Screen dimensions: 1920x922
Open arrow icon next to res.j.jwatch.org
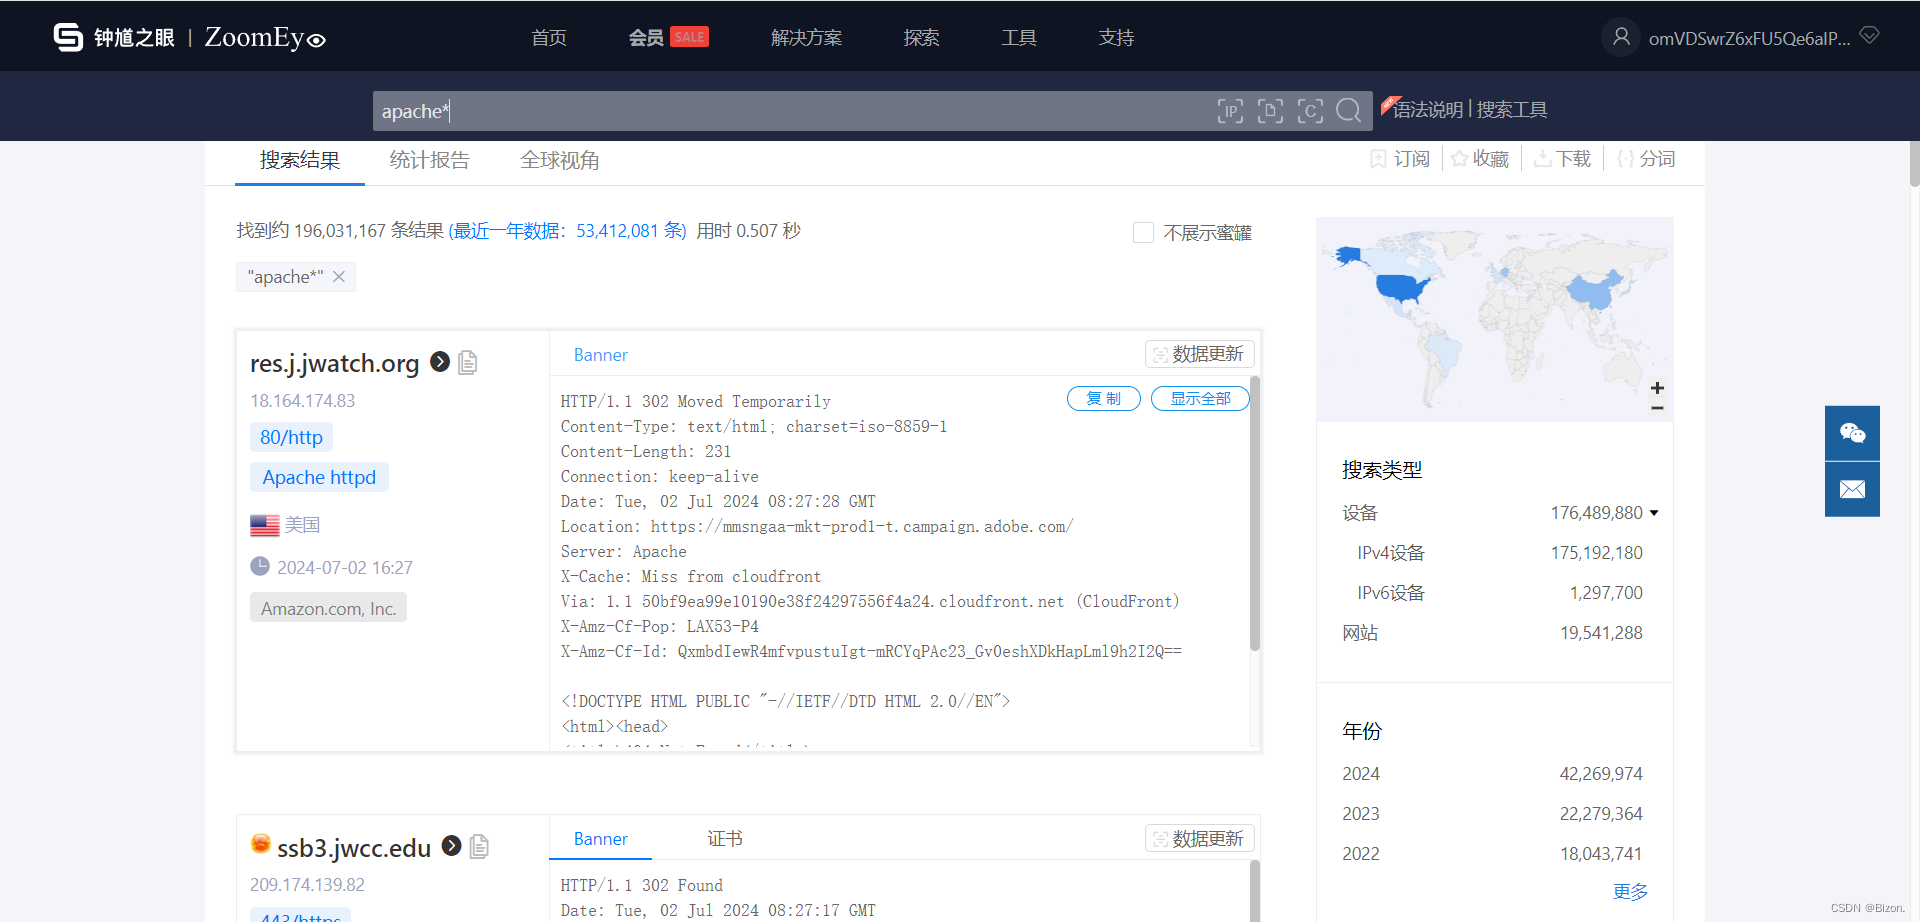(439, 362)
